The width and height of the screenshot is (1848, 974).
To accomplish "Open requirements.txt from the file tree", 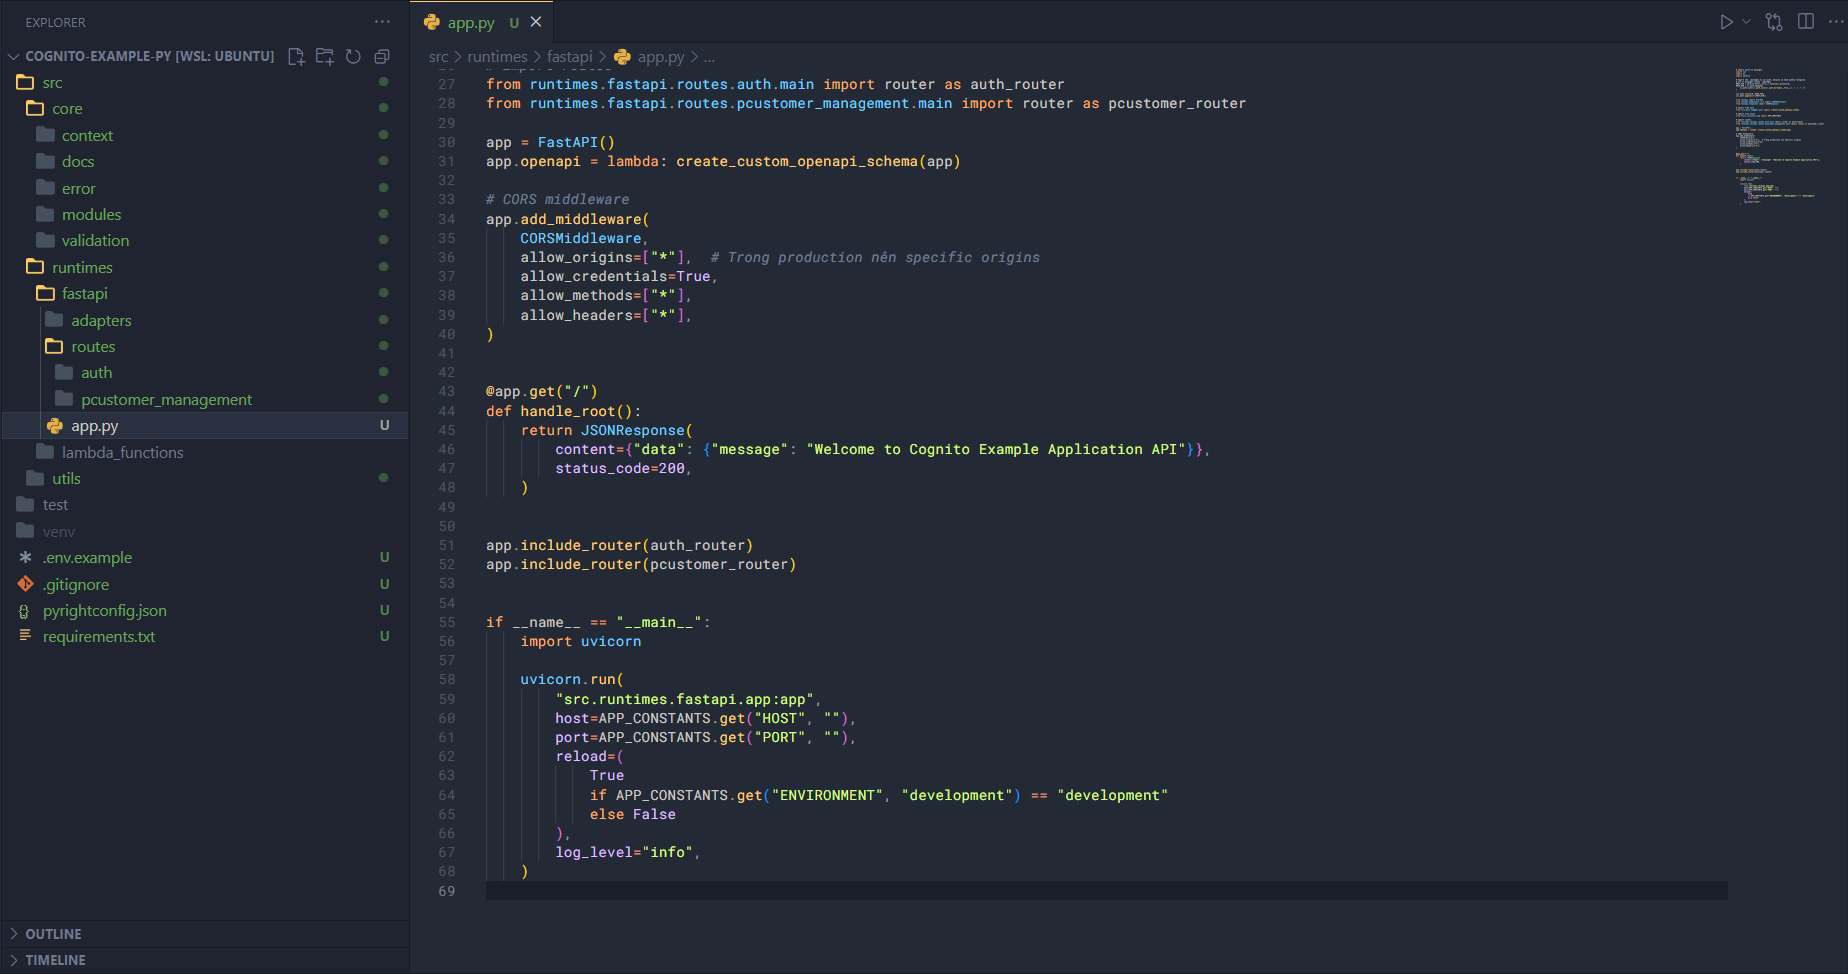I will point(99,637).
